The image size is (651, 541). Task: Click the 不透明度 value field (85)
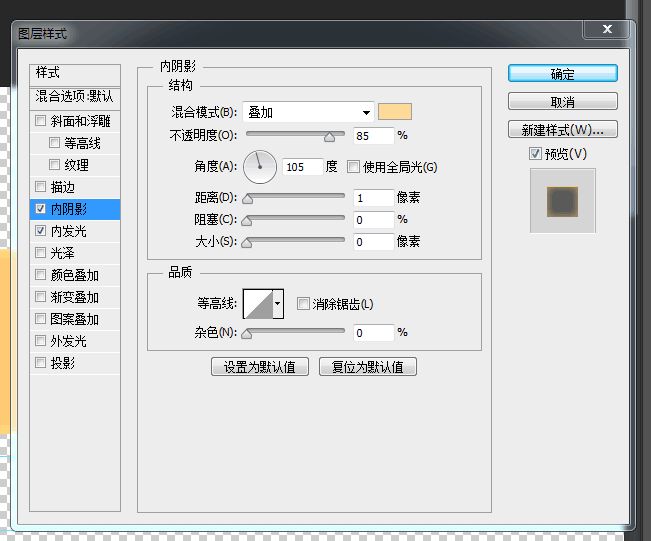(x=373, y=136)
